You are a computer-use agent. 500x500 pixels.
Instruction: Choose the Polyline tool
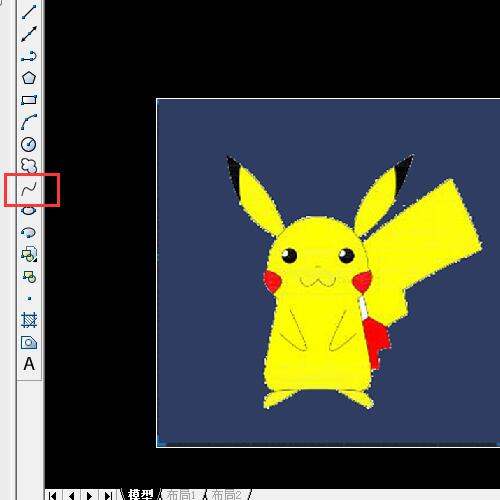[29, 56]
